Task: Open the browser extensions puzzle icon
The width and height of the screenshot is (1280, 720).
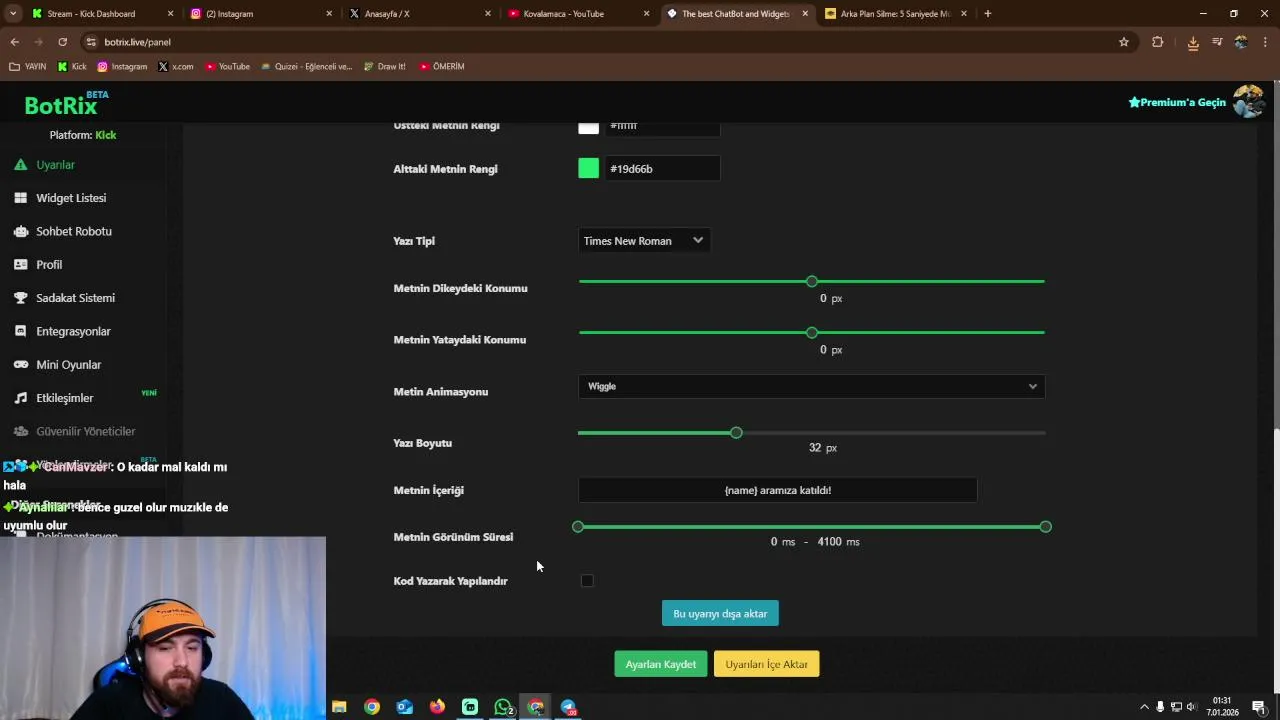Action: click(1158, 42)
